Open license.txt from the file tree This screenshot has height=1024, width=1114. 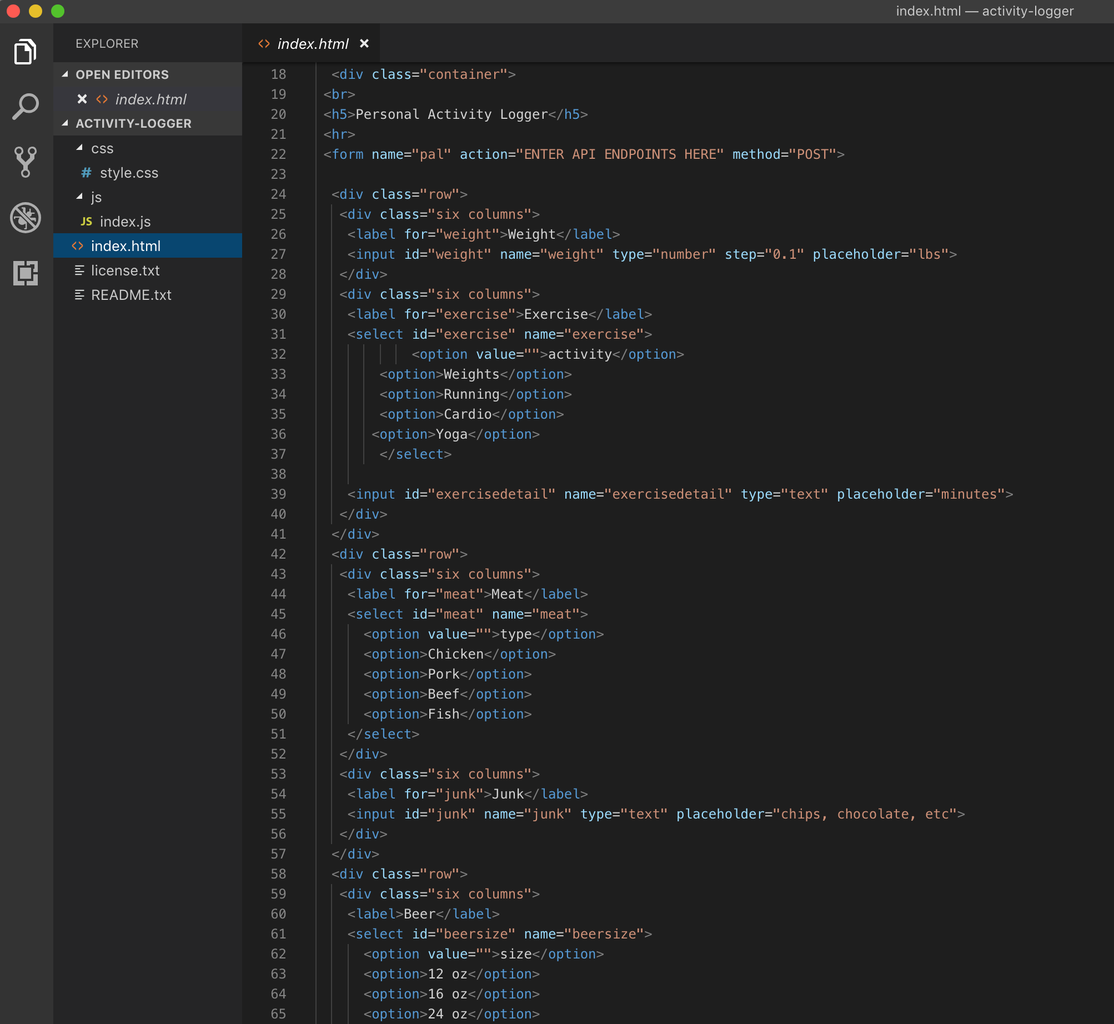pos(125,270)
